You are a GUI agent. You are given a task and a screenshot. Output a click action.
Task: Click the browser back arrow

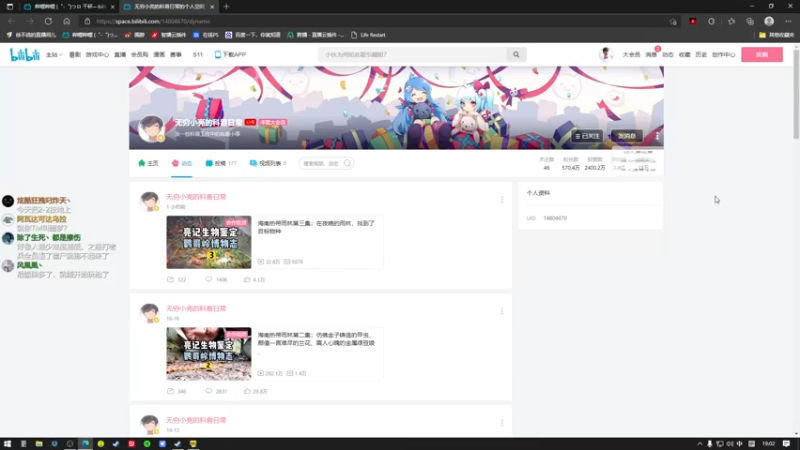click(x=12, y=21)
